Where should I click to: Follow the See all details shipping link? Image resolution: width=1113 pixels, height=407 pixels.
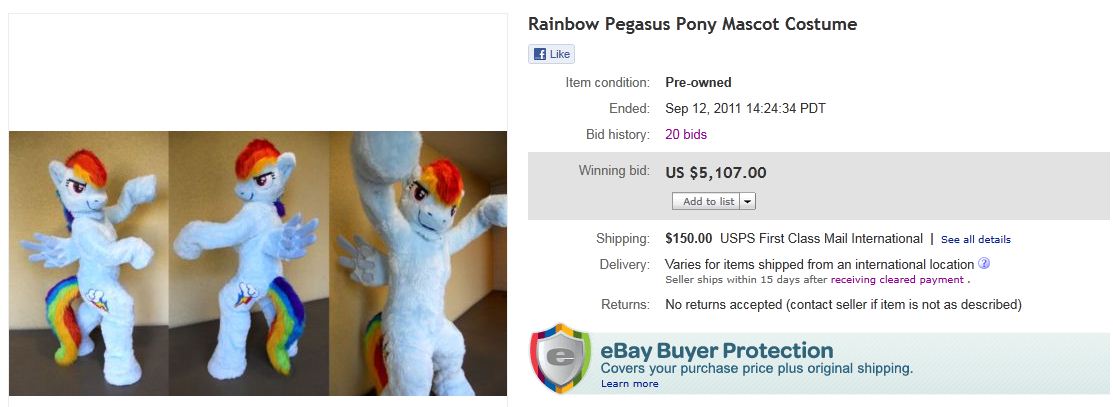click(975, 240)
